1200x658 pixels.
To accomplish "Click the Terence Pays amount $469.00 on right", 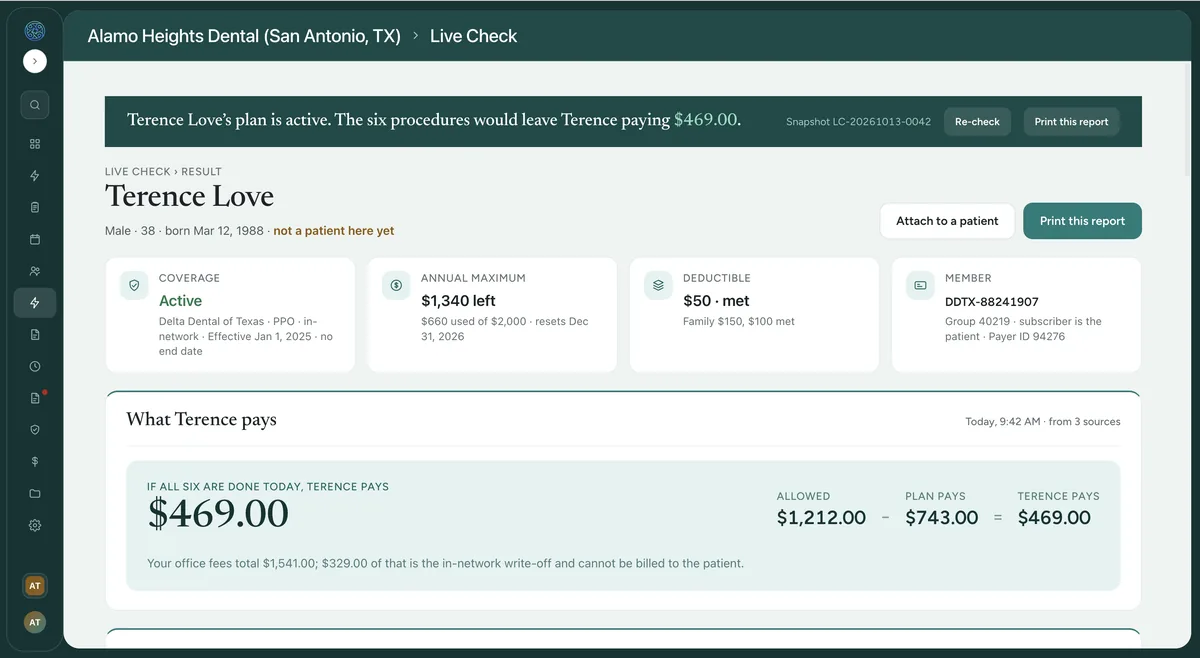I will click(1054, 518).
